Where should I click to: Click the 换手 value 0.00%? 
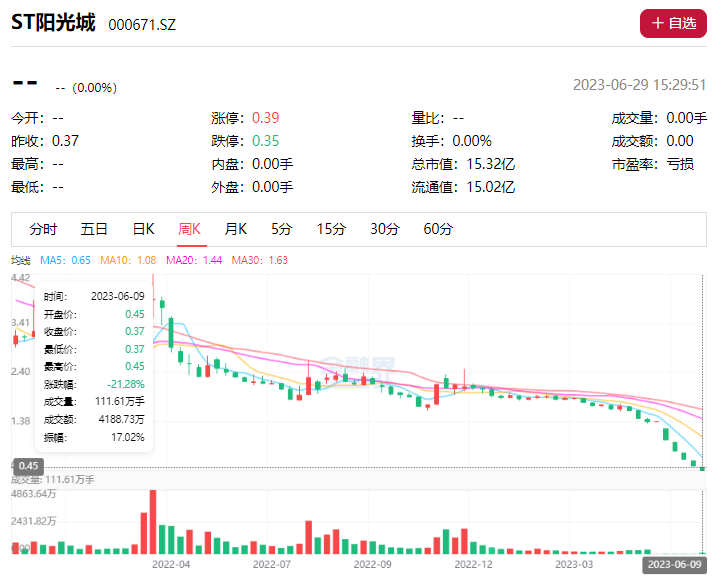pos(472,141)
